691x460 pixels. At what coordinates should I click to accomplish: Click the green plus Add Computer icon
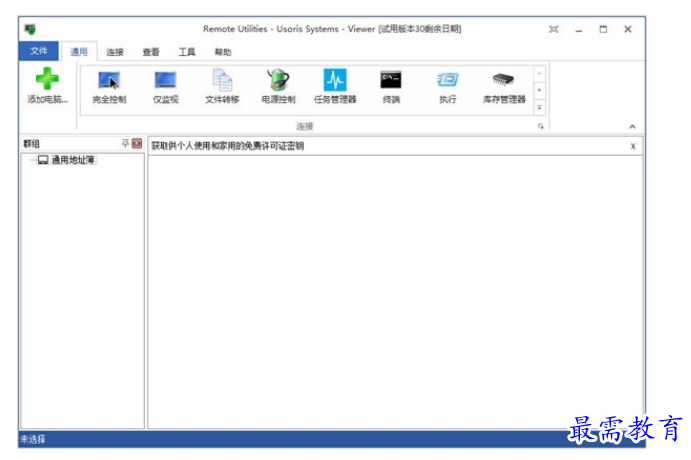click(47, 78)
